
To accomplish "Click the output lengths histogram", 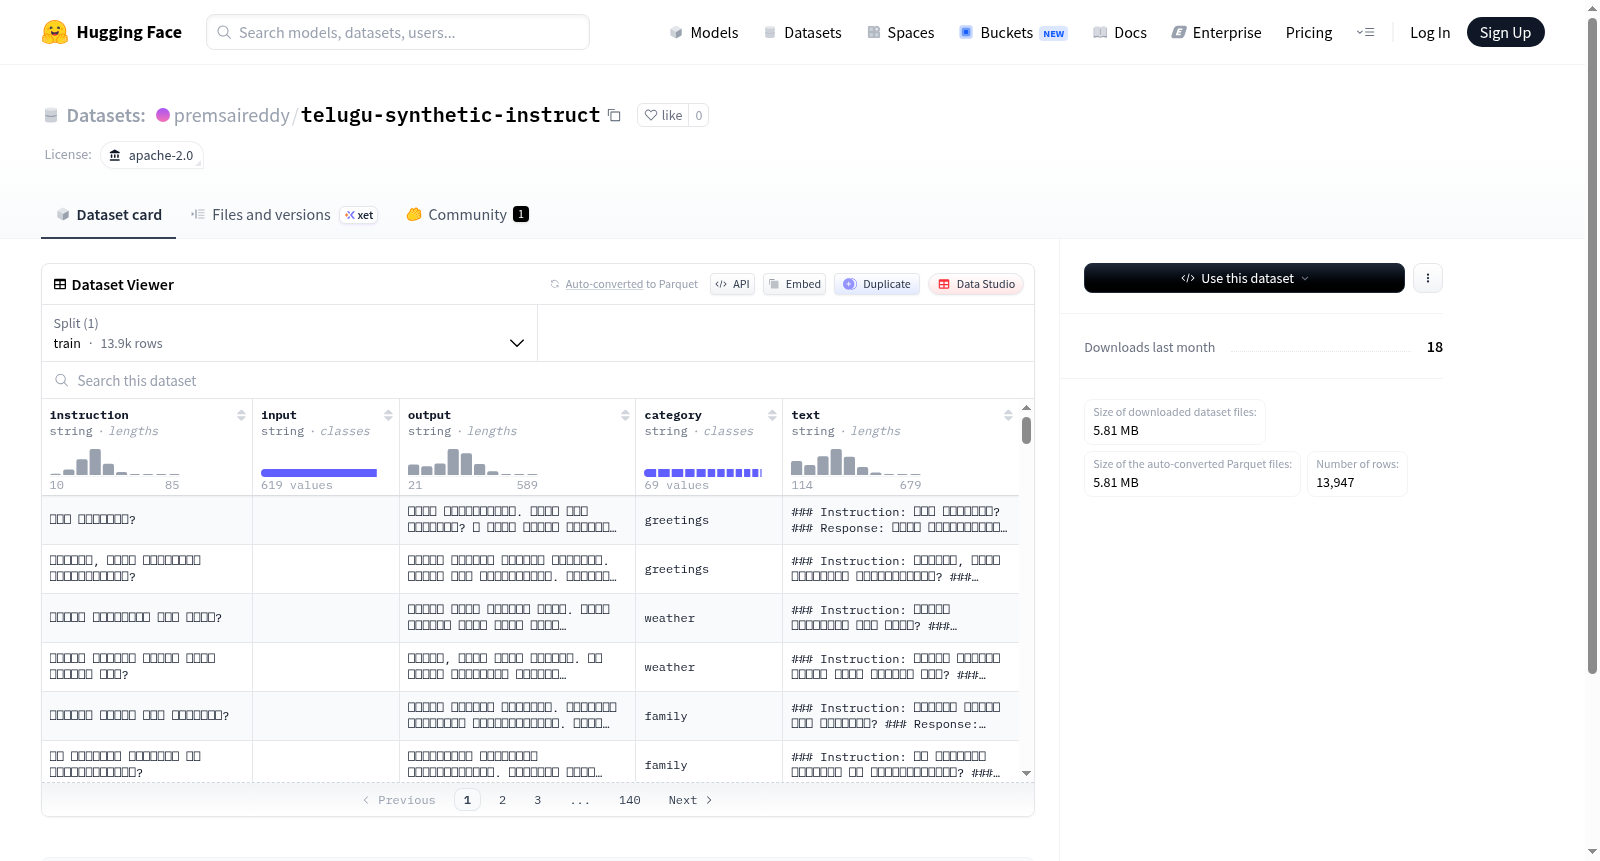I will pos(473,461).
